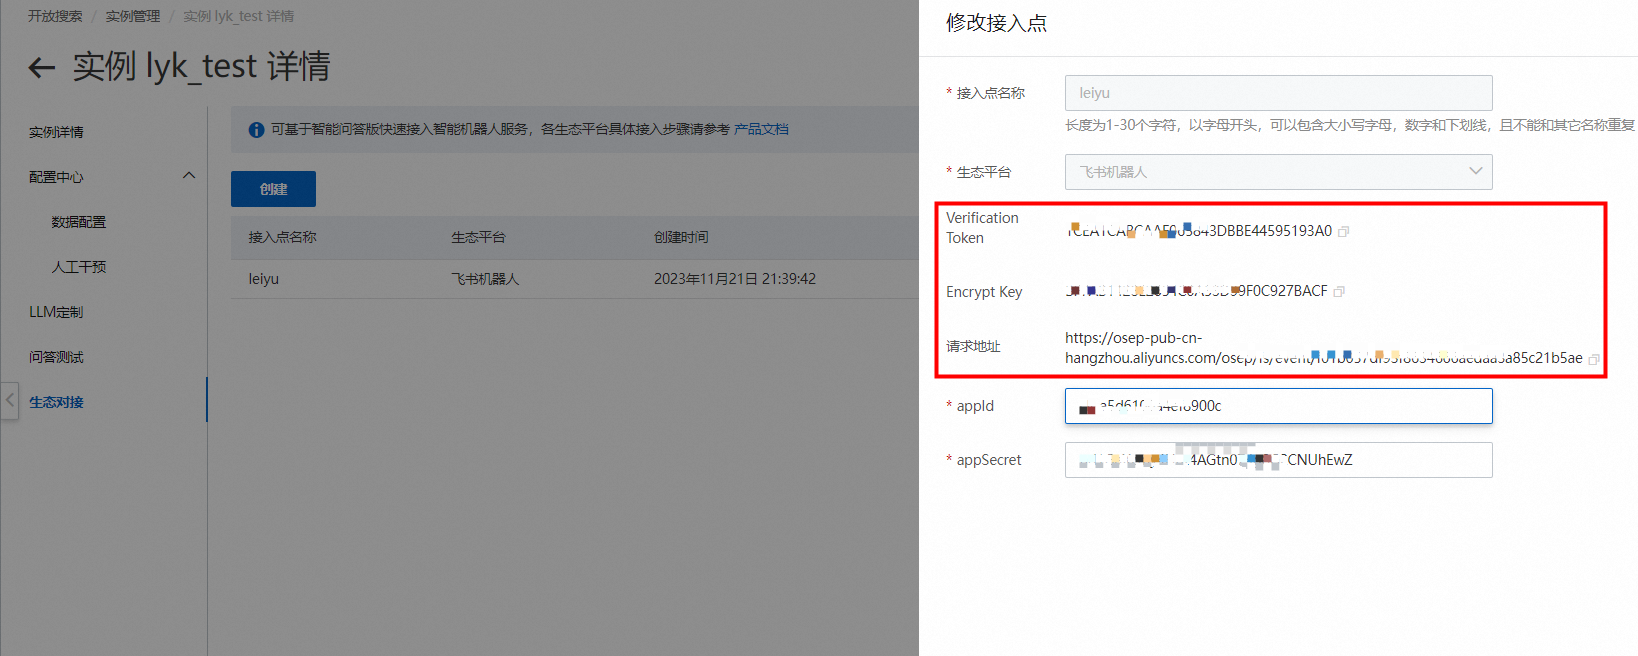Screen dimensions: 1638x656
Task: Collapse the 配置中心 menu group
Action: 189,176
